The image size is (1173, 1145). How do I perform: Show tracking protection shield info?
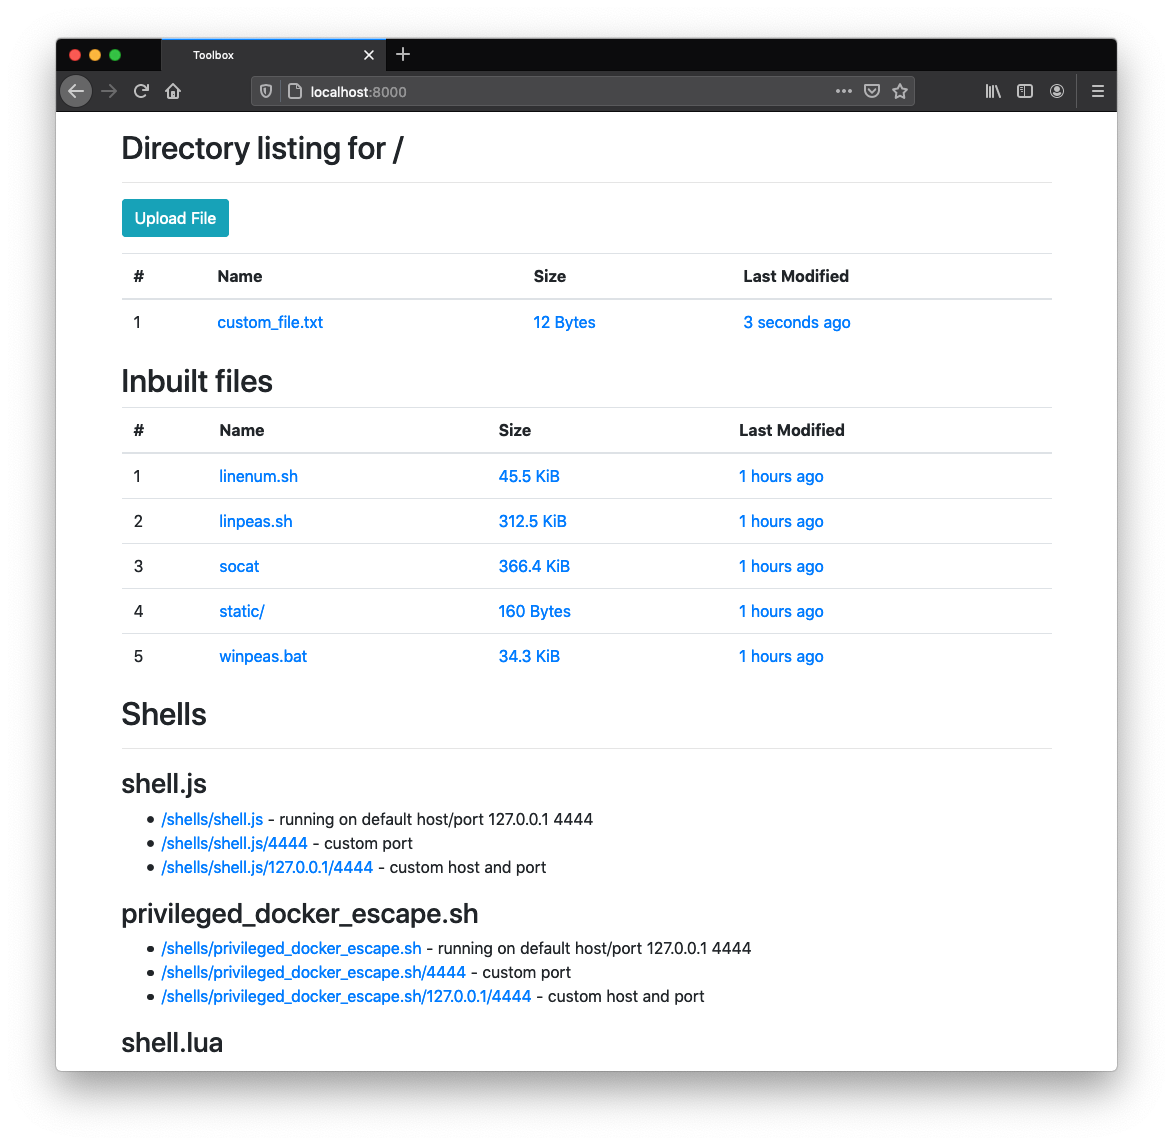coord(266,91)
